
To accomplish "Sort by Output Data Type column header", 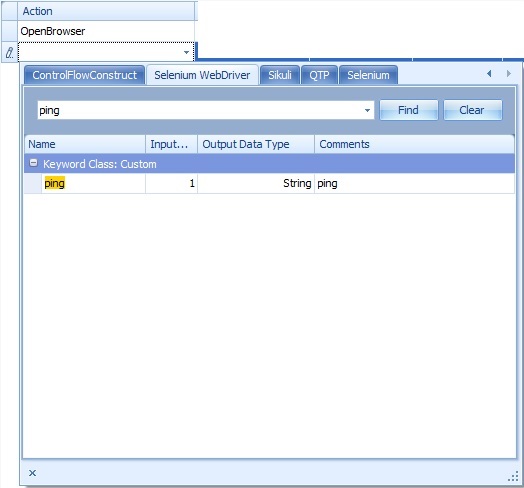I will [x=256, y=144].
